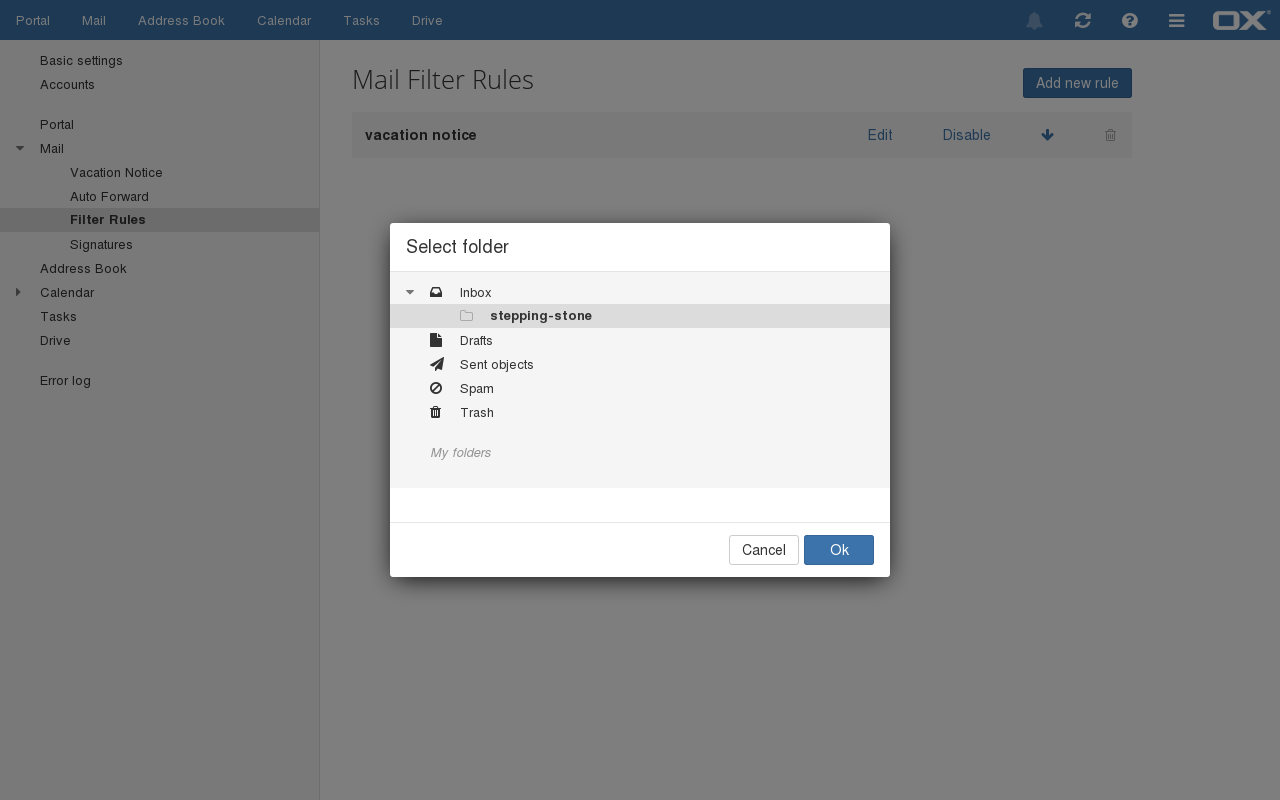The height and width of the screenshot is (800, 1280).
Task: Open the Address Book tab
Action: click(181, 20)
